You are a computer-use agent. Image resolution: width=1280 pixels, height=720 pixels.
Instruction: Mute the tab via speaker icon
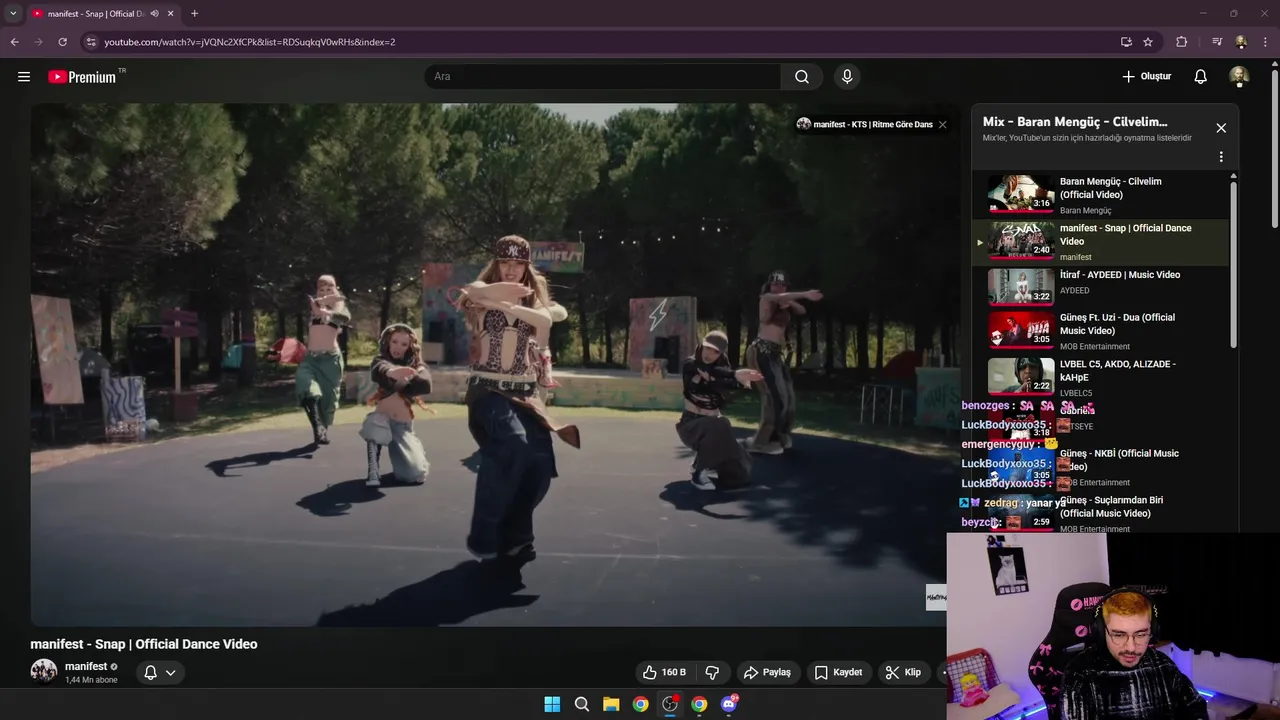(154, 14)
